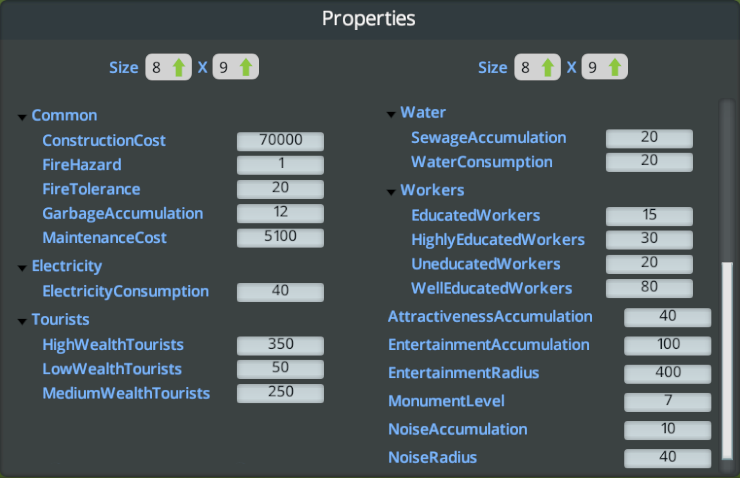Select the ElectricityConsumption value box
This screenshot has width=740, height=478.
point(280,292)
